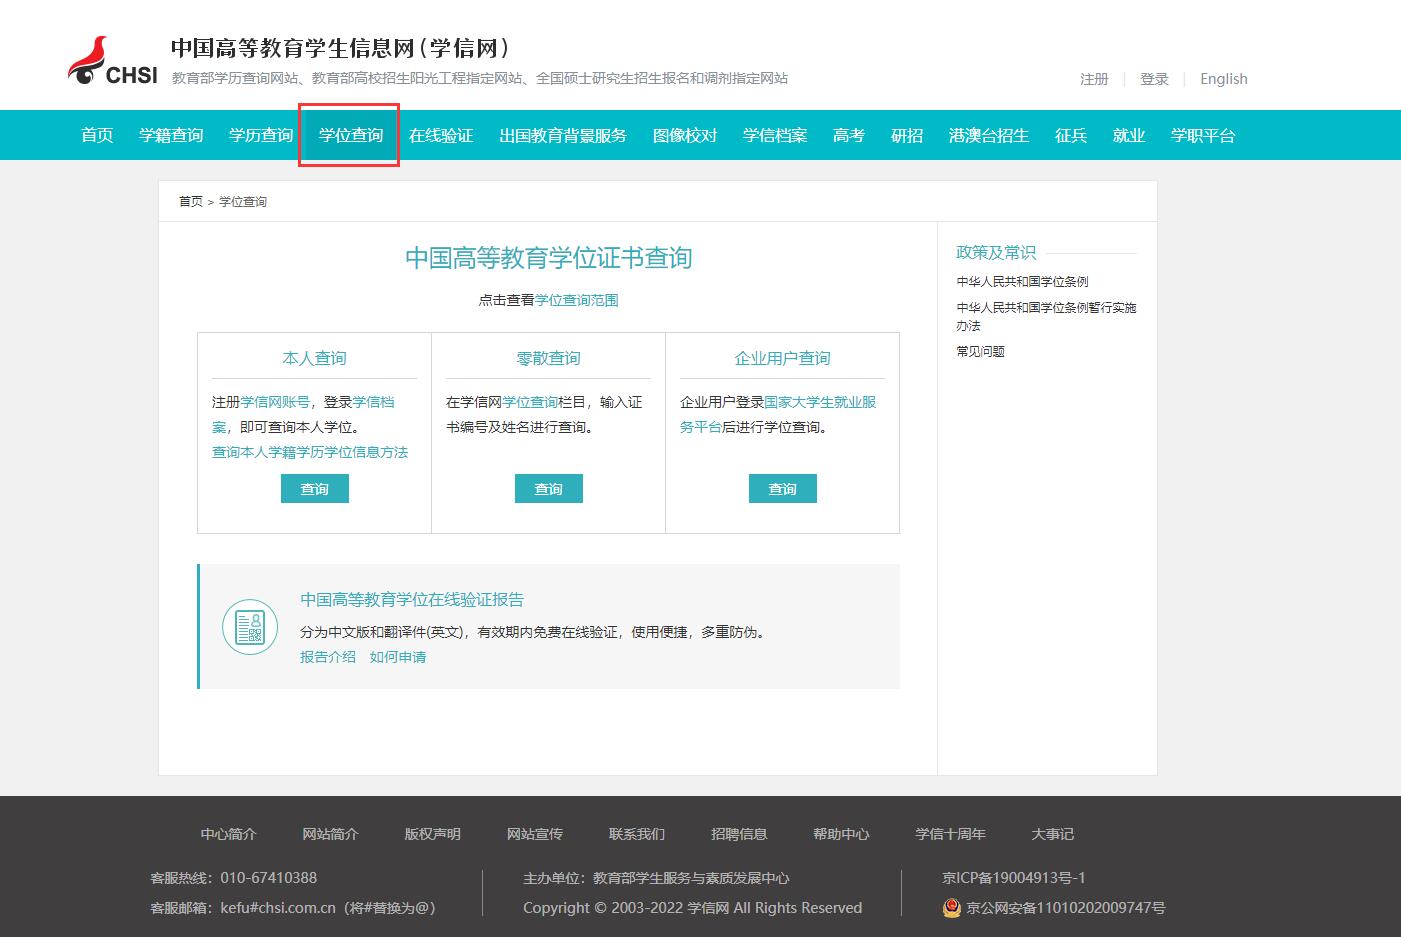The width and height of the screenshot is (1401, 937).
Task: Open 查询本人学籍学历学位信息方法 link
Action: click(310, 452)
